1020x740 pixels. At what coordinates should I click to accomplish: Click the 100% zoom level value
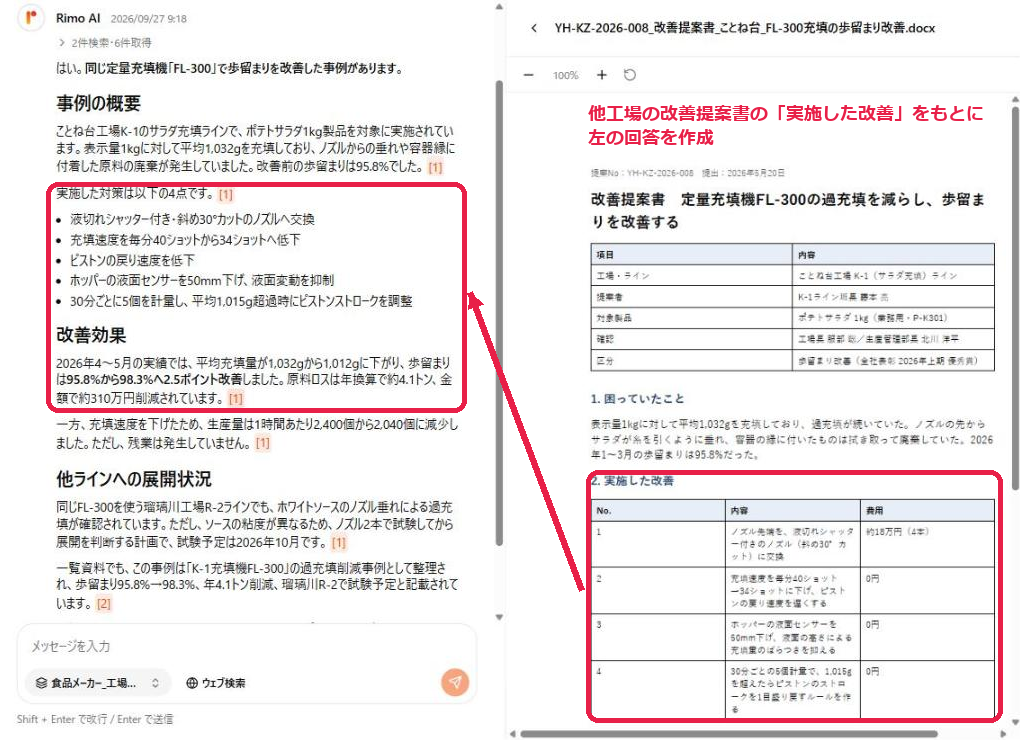[x=565, y=75]
